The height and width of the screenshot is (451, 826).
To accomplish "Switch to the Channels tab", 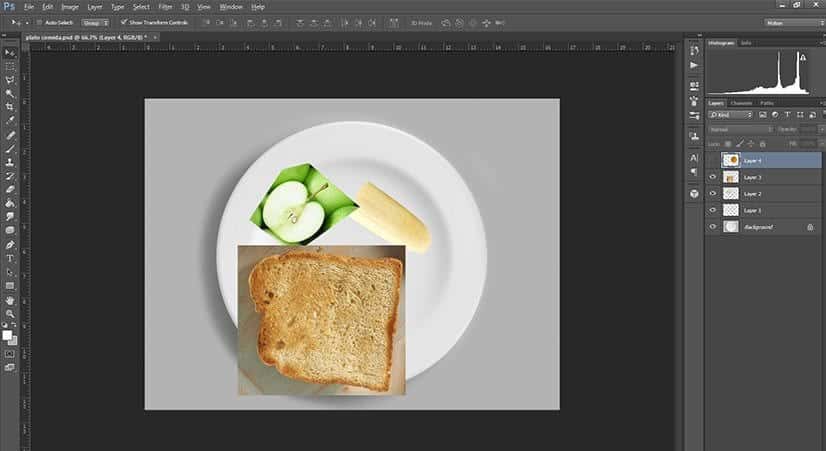I will point(741,103).
